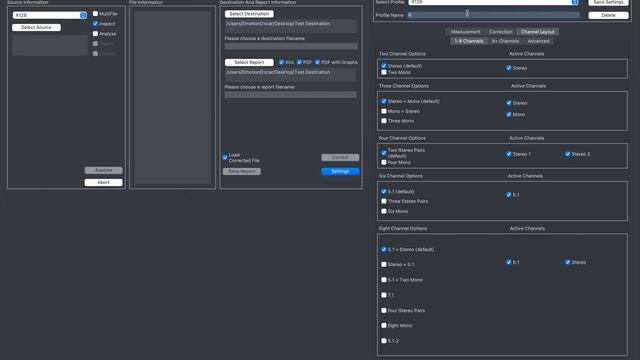Select the Four Mono option
640x360 pixels.
(384, 162)
